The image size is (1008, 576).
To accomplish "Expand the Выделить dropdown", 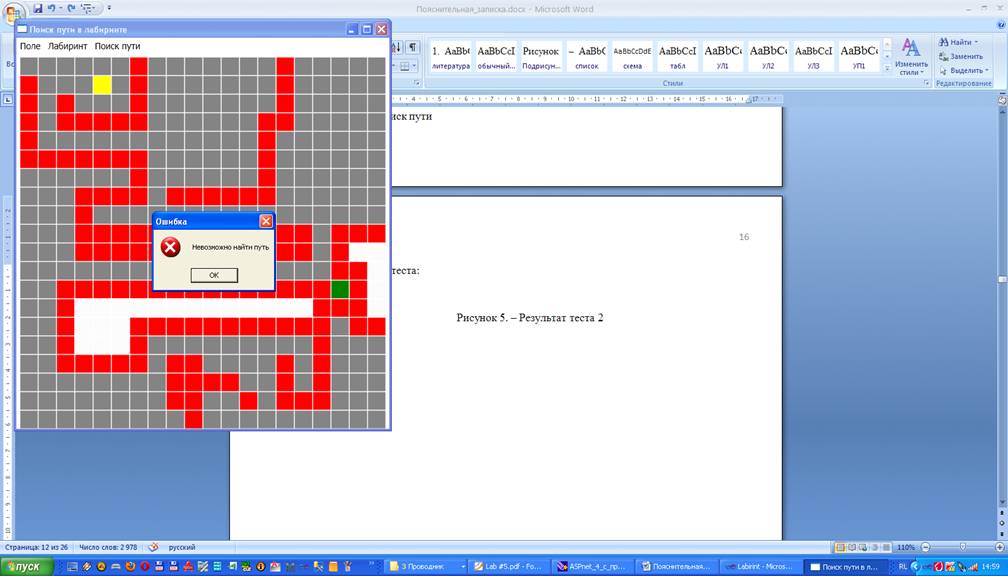I will tap(988, 71).
